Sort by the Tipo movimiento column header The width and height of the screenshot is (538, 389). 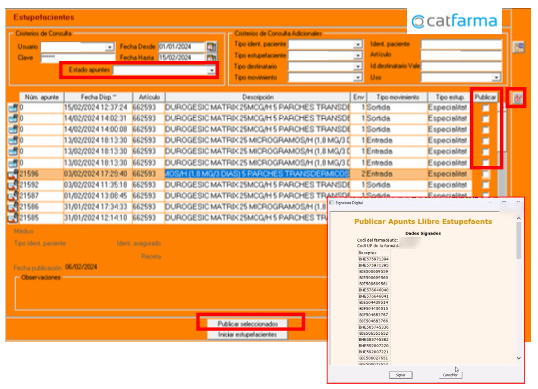pos(397,97)
